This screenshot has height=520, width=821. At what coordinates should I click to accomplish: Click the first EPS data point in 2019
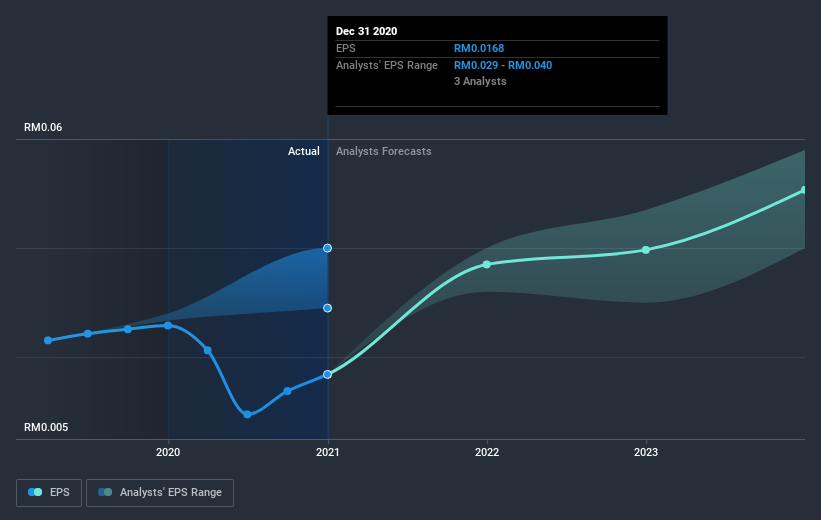[x=48, y=340]
